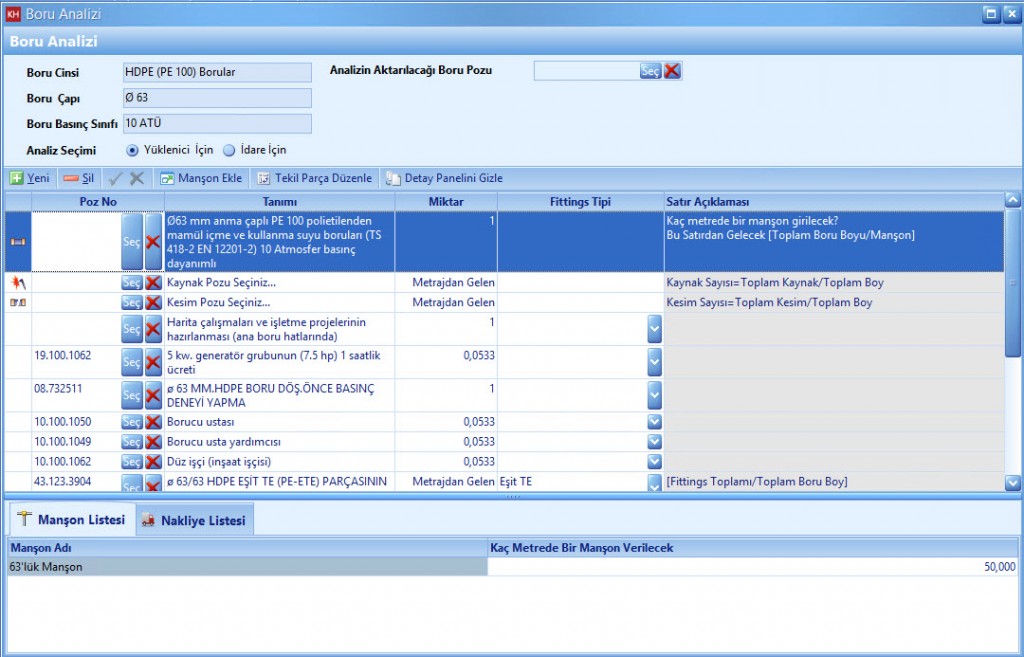
Task: Open Fittings Tipi dropdown for Harita çalışmaları row
Action: 654,328
